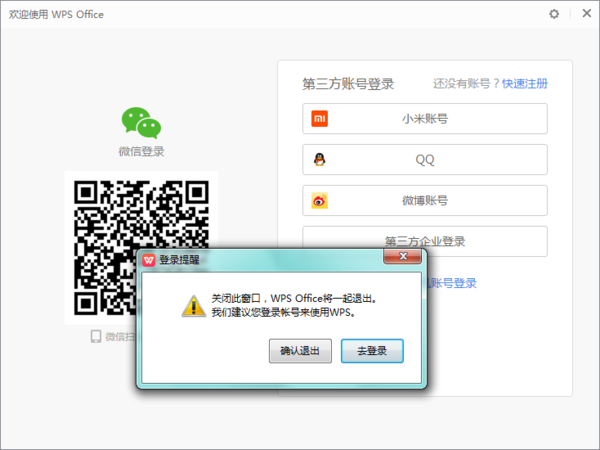This screenshot has height=450, width=600.
Task: Click the QQ penguin icon
Action: click(320, 159)
